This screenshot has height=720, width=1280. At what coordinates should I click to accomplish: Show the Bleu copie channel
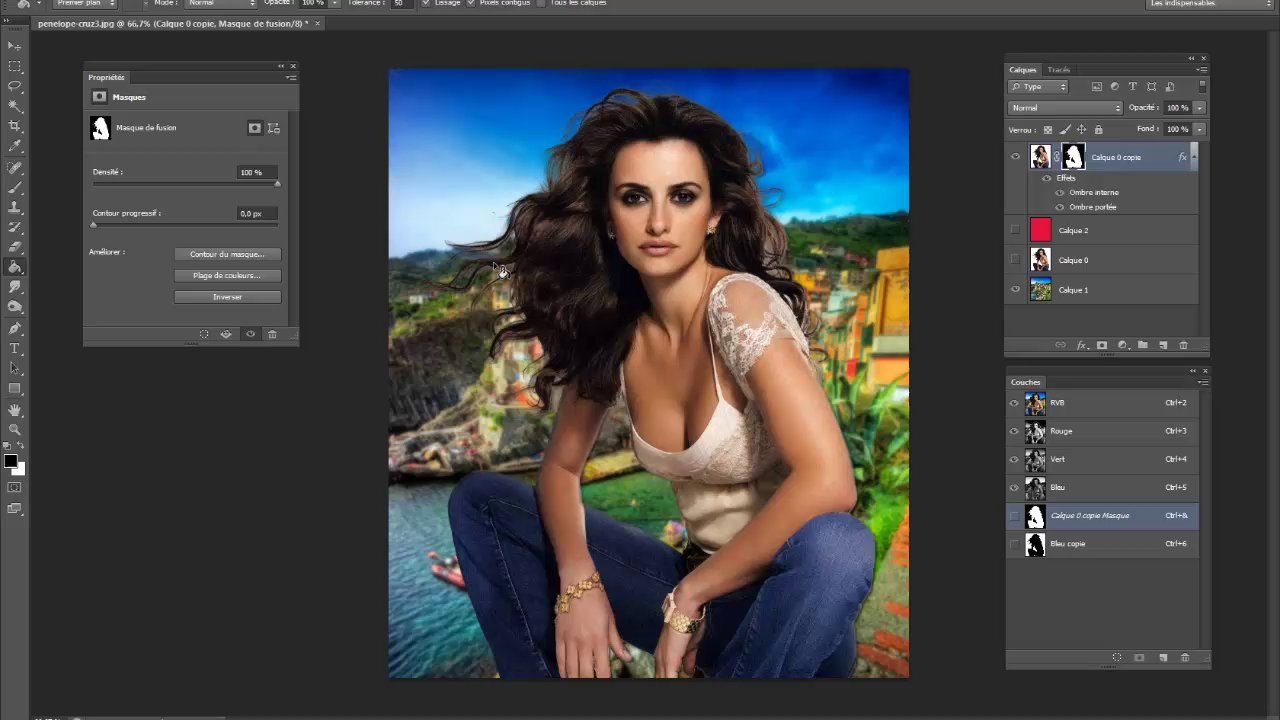1014,544
